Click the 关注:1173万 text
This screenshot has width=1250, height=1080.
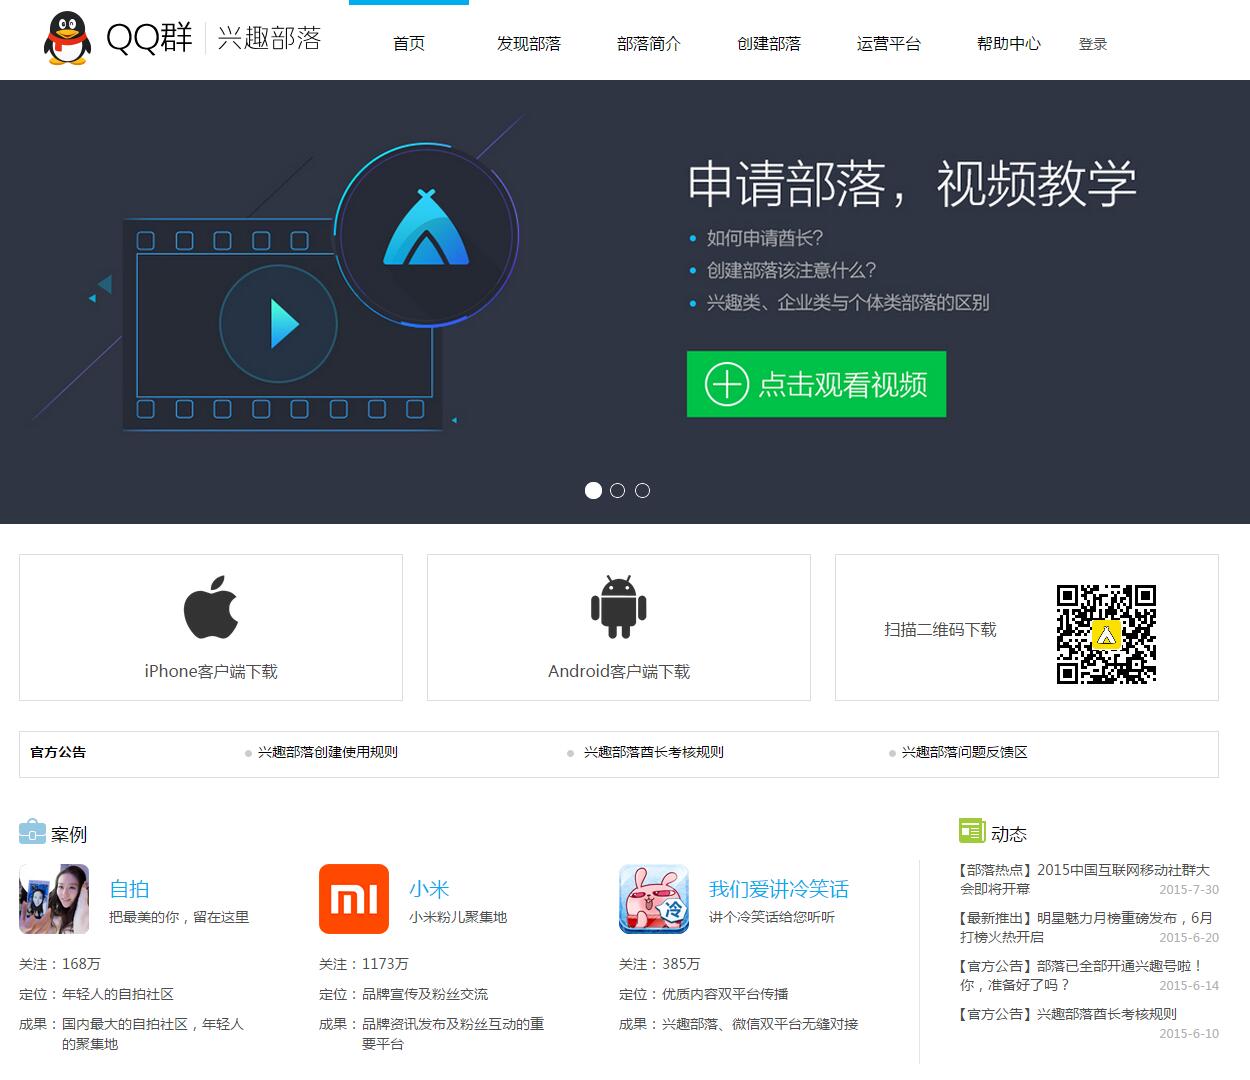pos(364,964)
